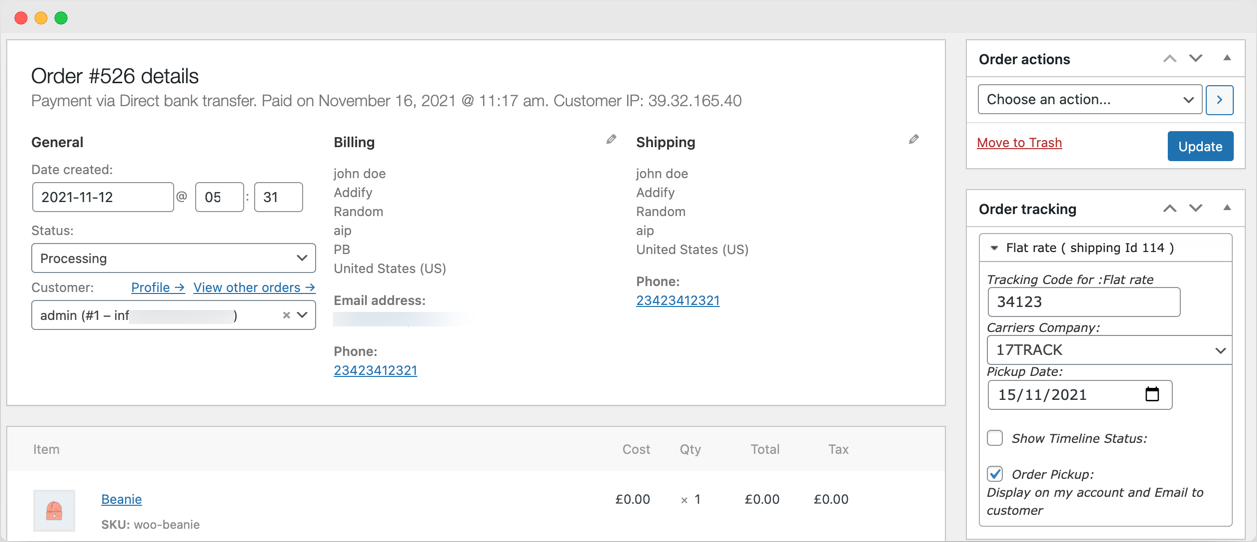Enable Show Timeline Status checkbox
This screenshot has width=1257, height=542.
pos(995,438)
